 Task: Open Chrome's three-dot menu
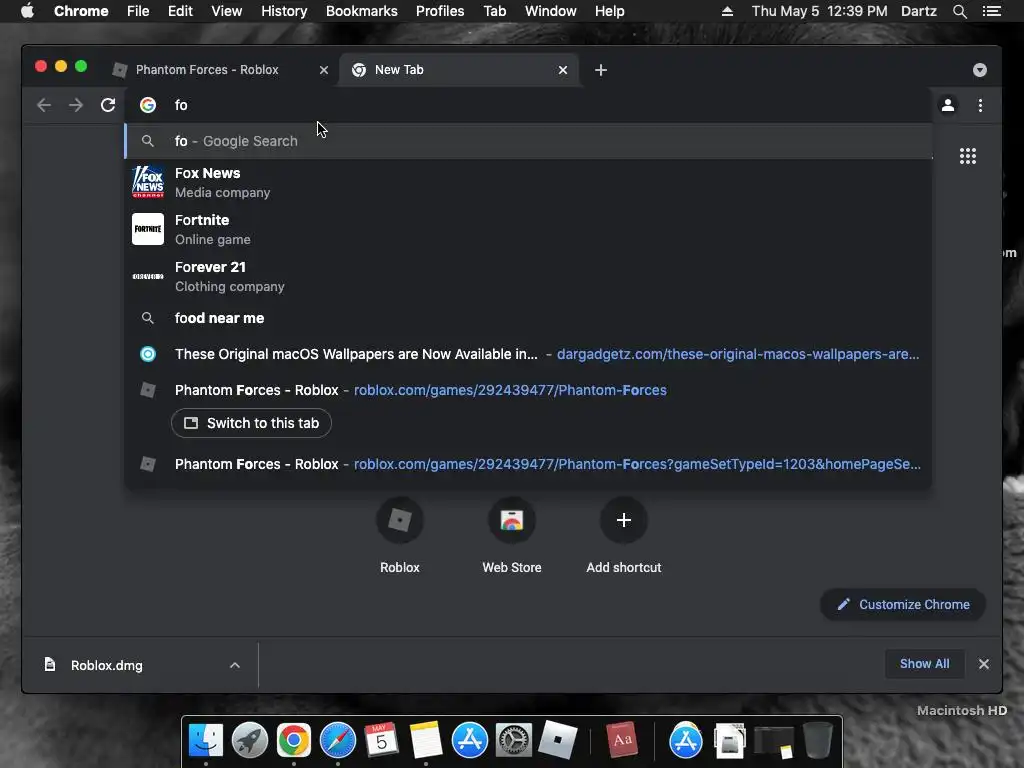click(x=980, y=105)
